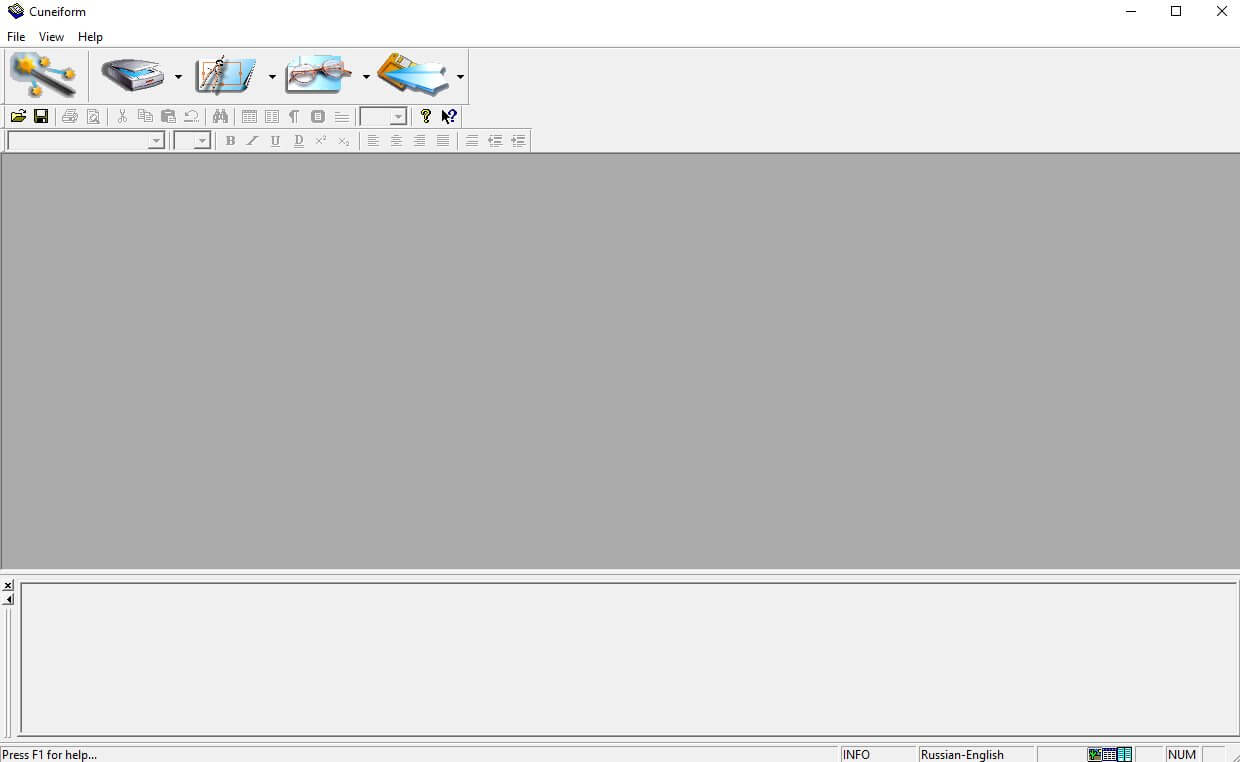The width and height of the screenshot is (1240, 762).
Task: Click the yellow question mark help icon
Action: (x=426, y=117)
